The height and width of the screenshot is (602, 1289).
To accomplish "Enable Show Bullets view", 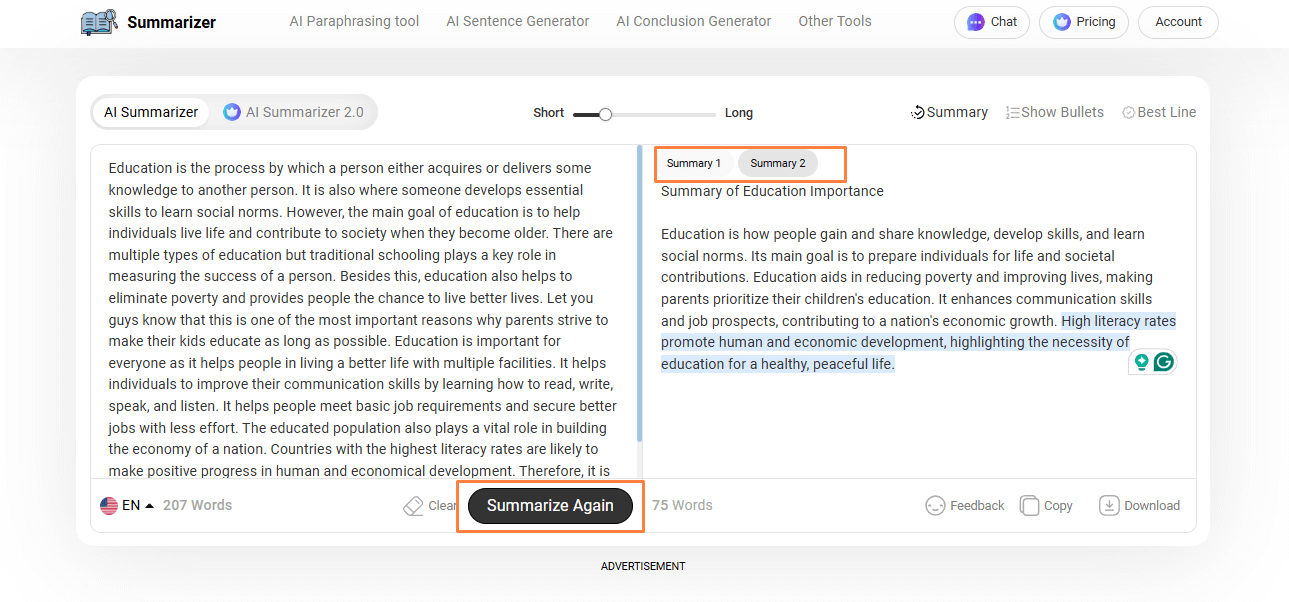I will (x=1054, y=112).
